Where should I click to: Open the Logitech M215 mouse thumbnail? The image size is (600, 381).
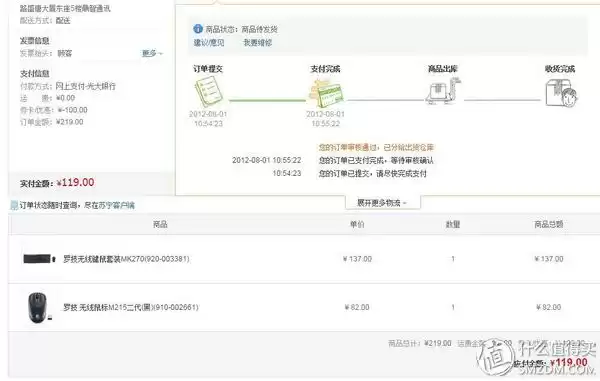(x=39, y=308)
